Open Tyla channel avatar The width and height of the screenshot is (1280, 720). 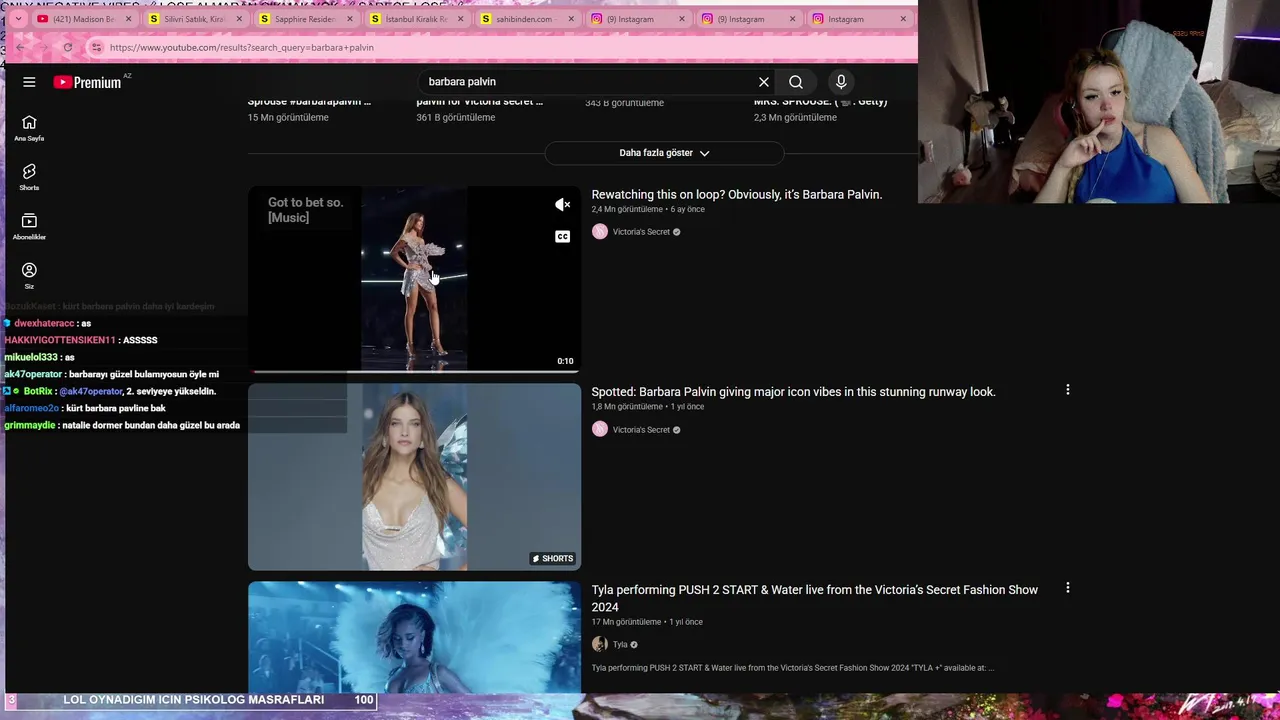600,644
